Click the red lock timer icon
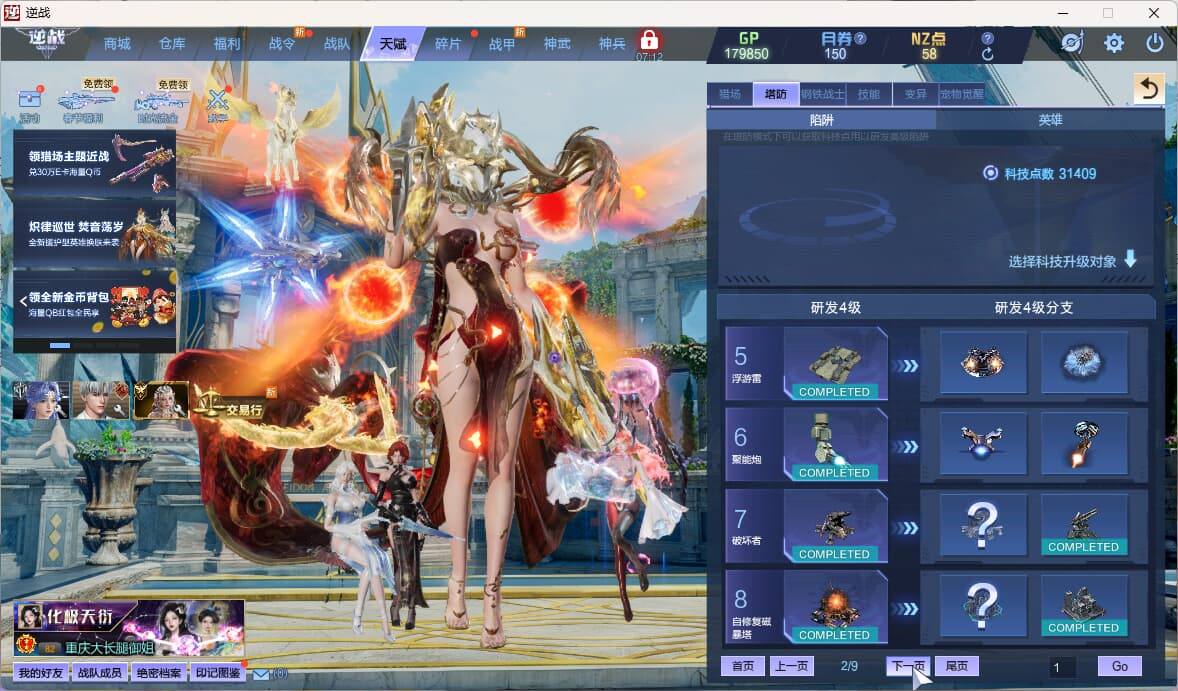This screenshot has width=1178, height=691. [x=649, y=41]
